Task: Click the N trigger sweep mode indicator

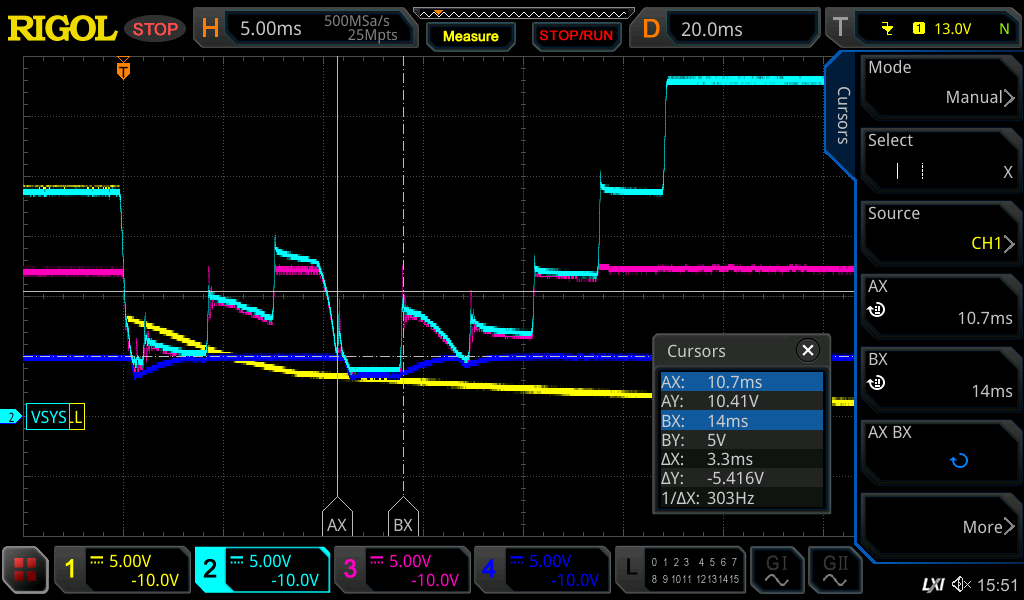Action: pyautogui.click(x=1004, y=29)
